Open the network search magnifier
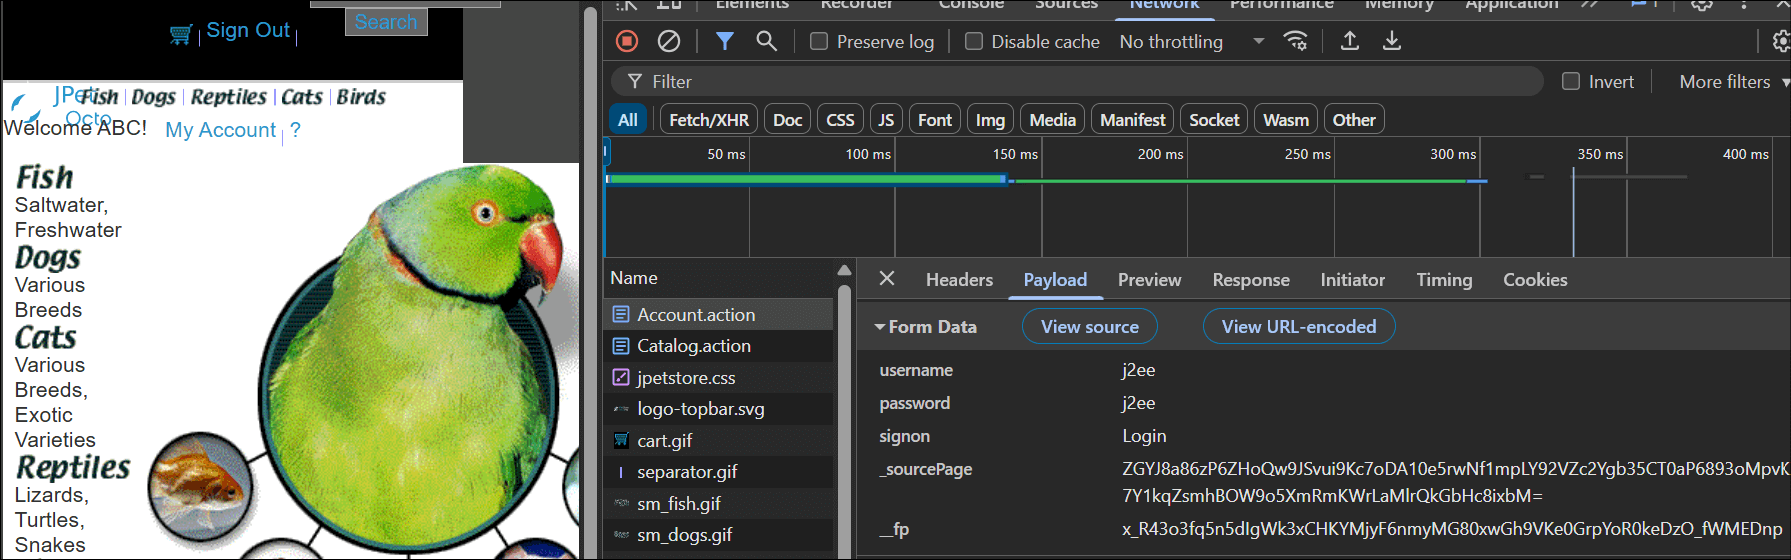The image size is (1791, 560). pos(766,41)
